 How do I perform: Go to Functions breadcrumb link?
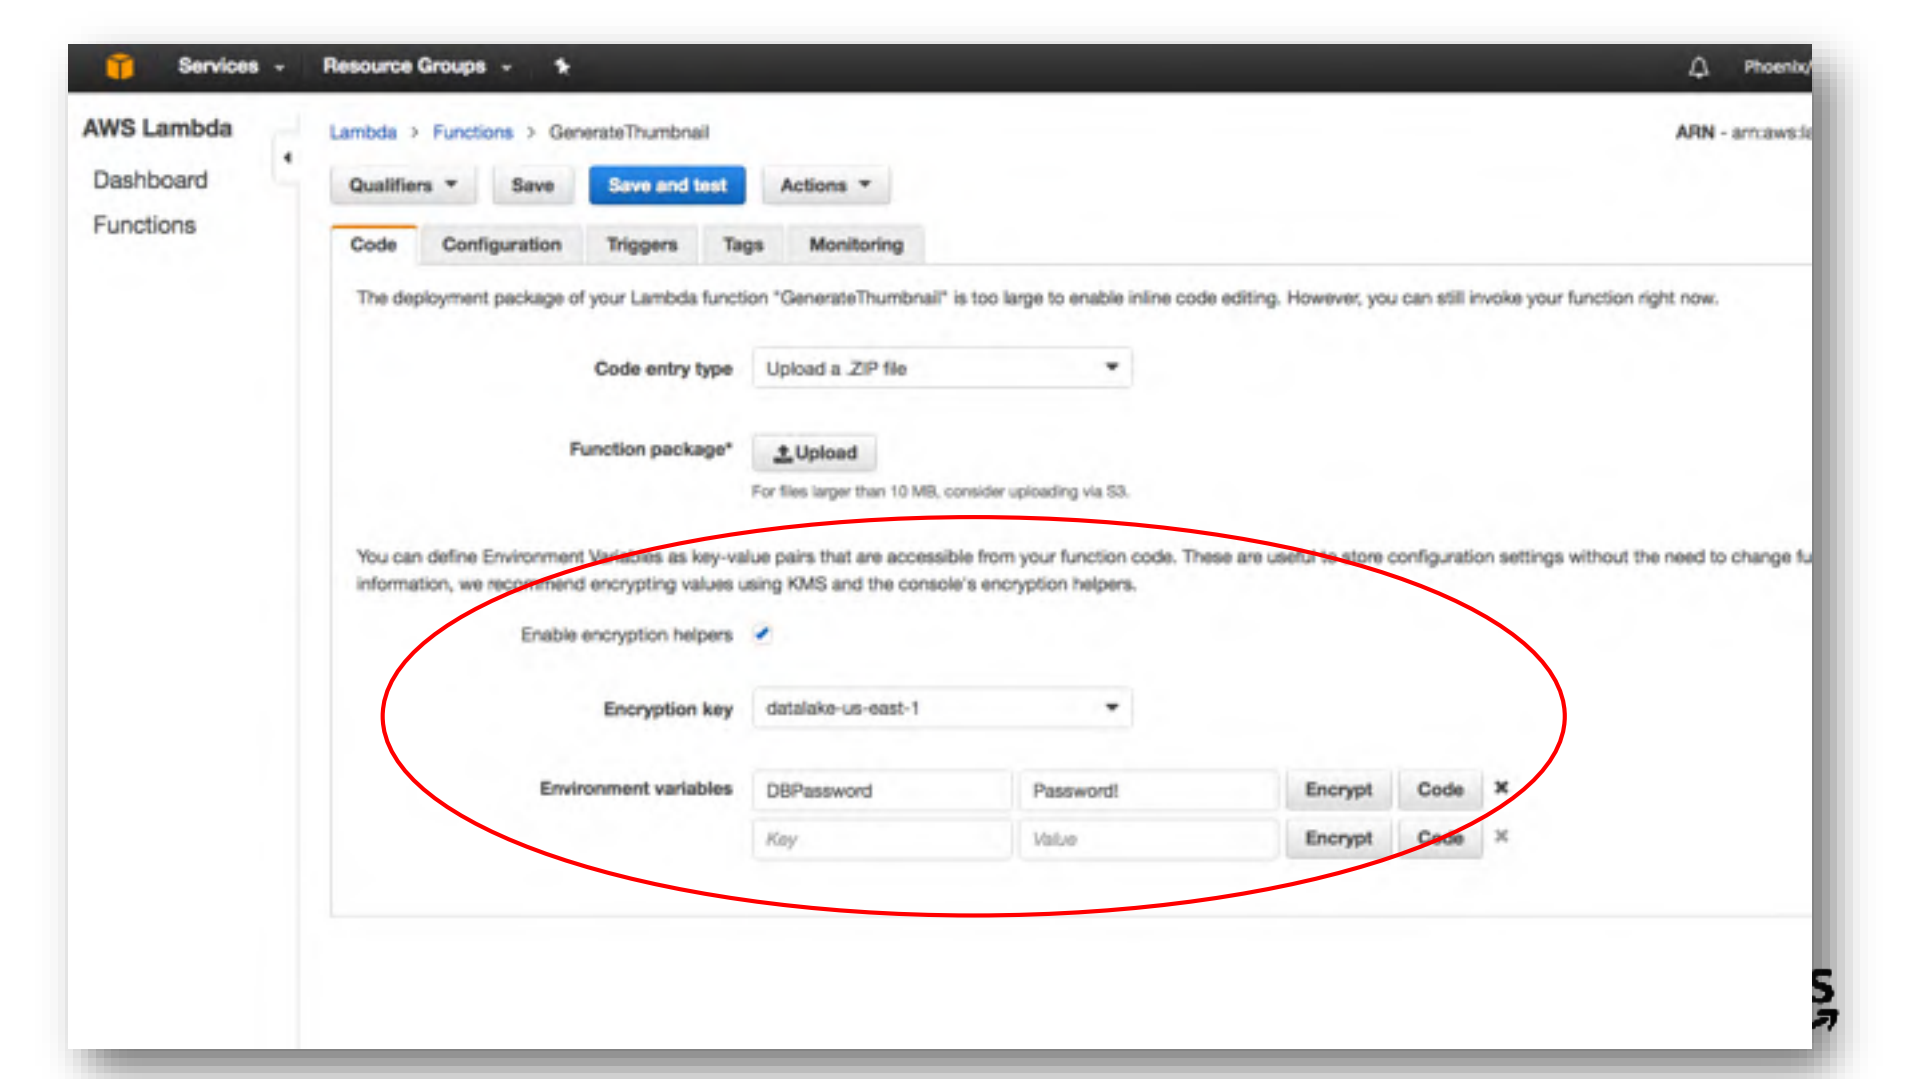click(472, 132)
